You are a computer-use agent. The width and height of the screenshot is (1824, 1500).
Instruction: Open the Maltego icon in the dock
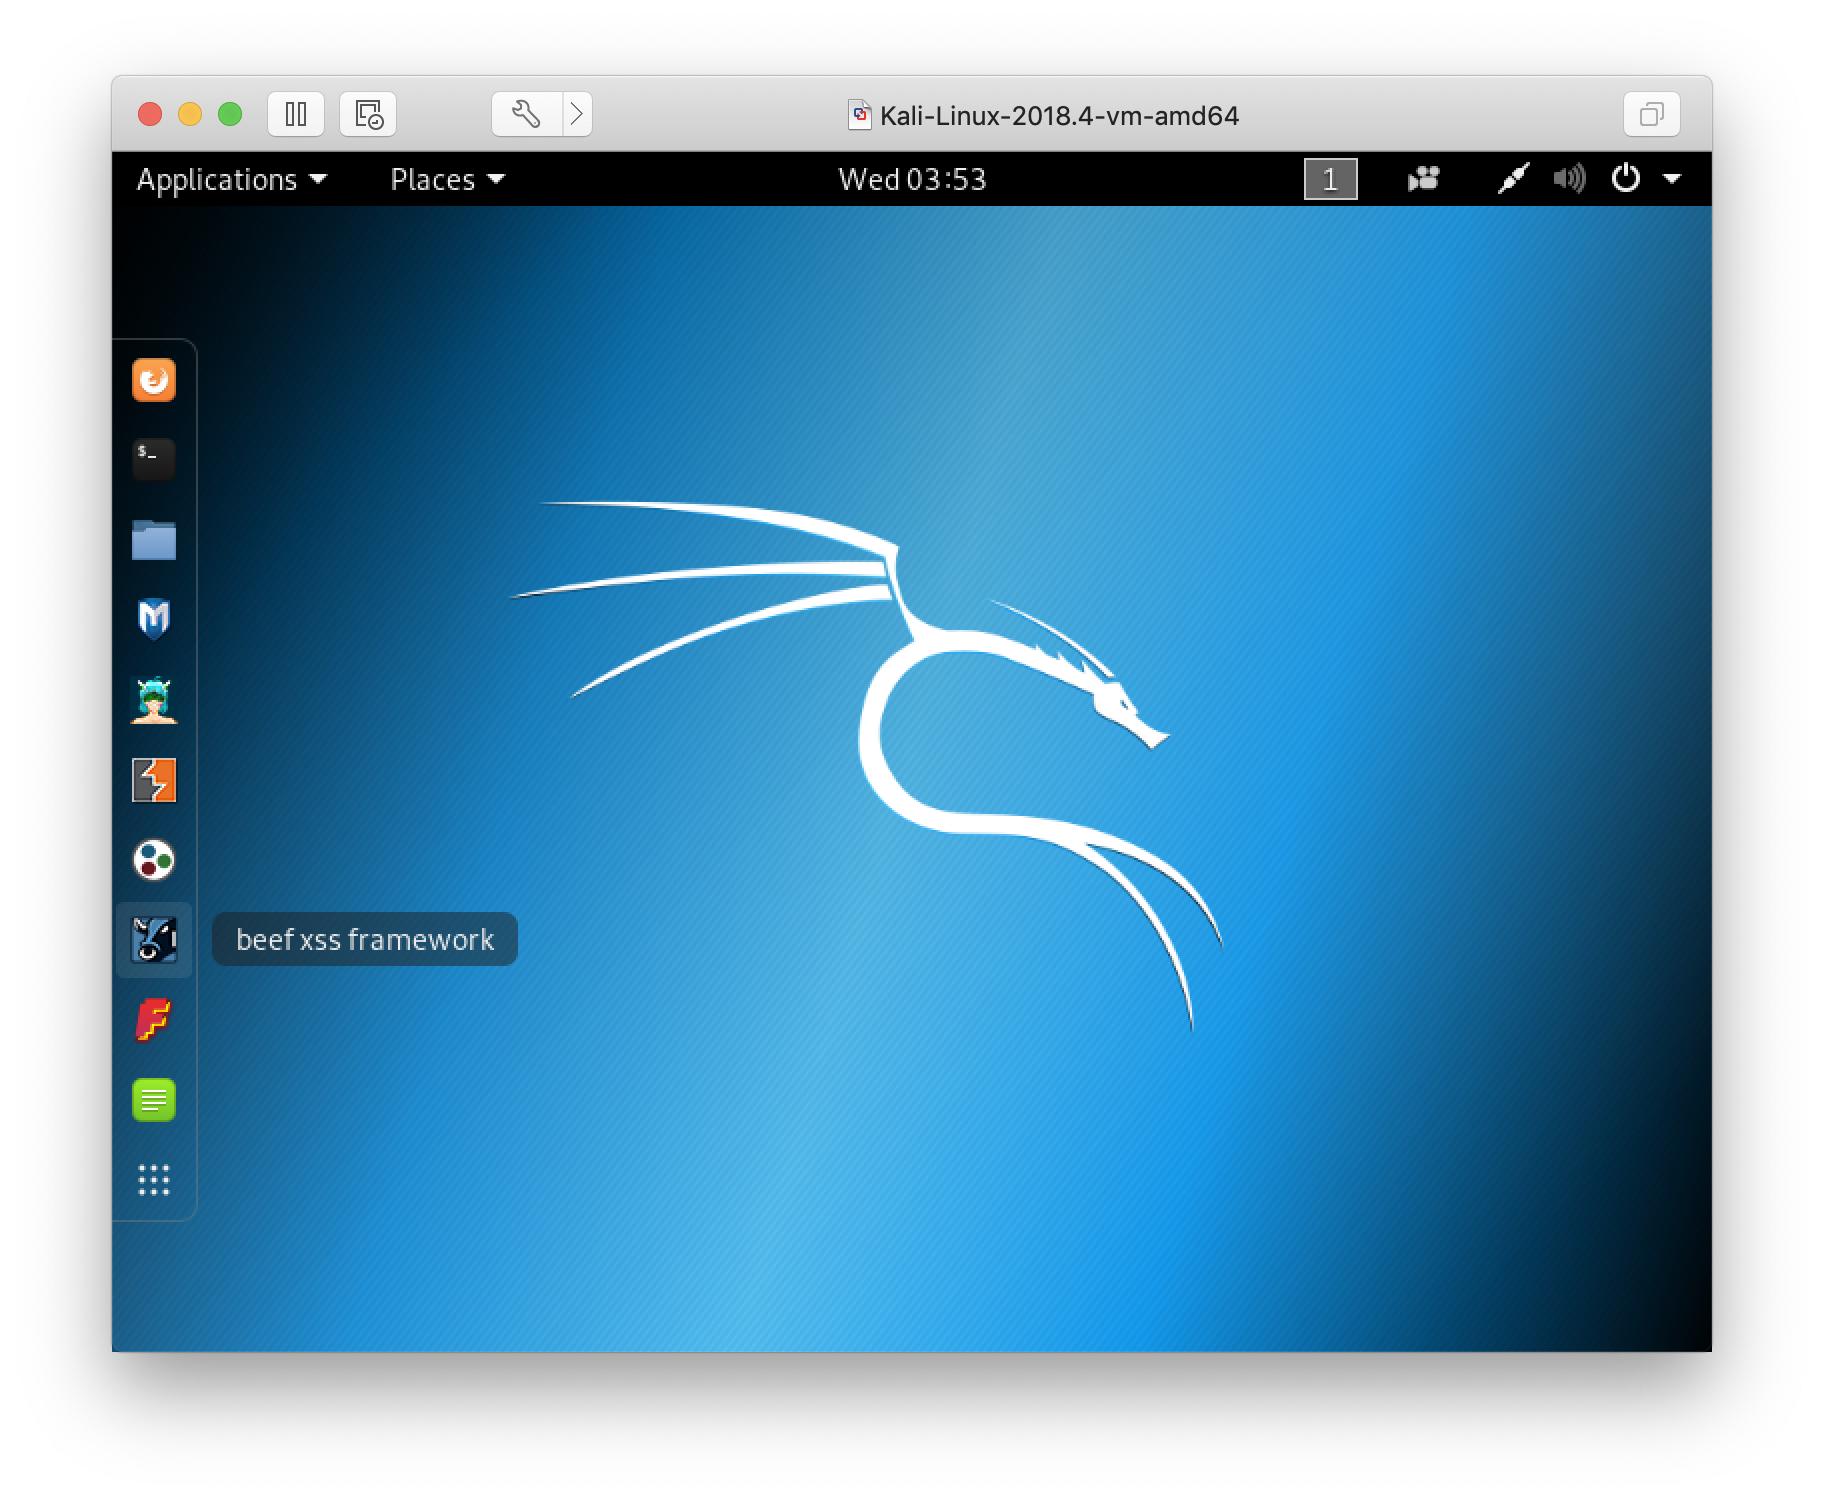[154, 860]
